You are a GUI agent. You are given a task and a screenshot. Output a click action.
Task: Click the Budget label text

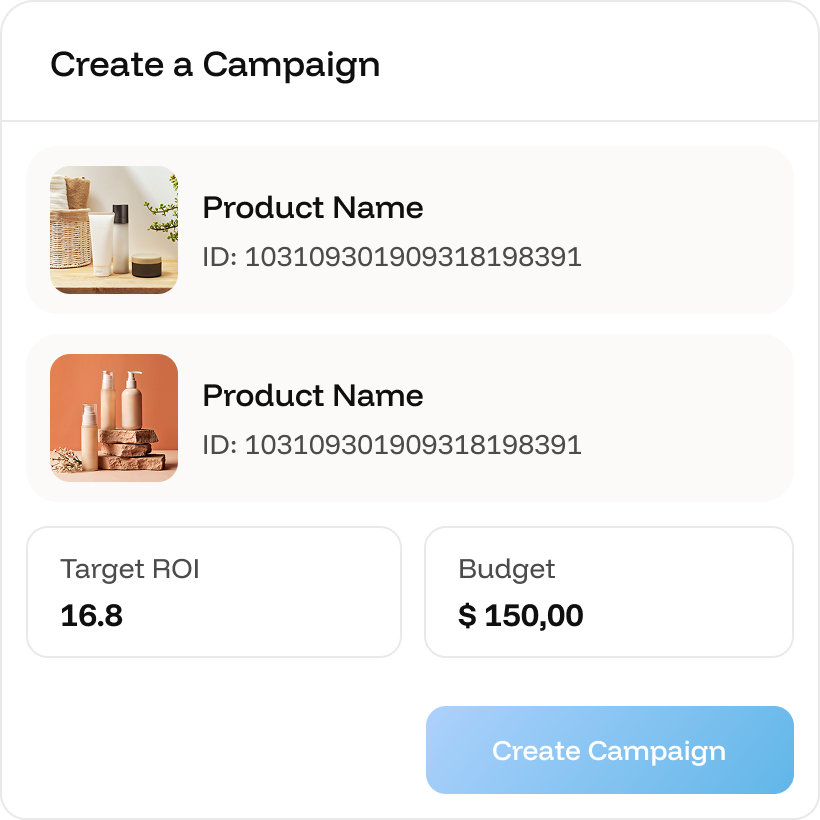506,570
